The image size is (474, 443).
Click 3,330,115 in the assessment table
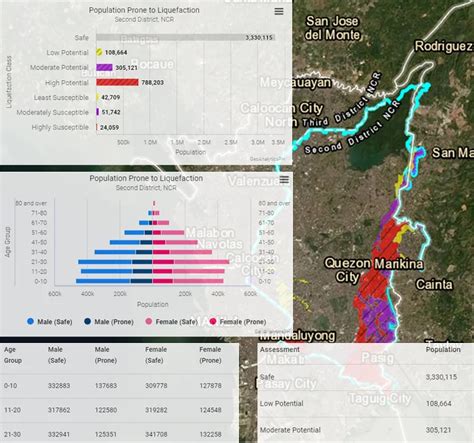tap(441, 377)
